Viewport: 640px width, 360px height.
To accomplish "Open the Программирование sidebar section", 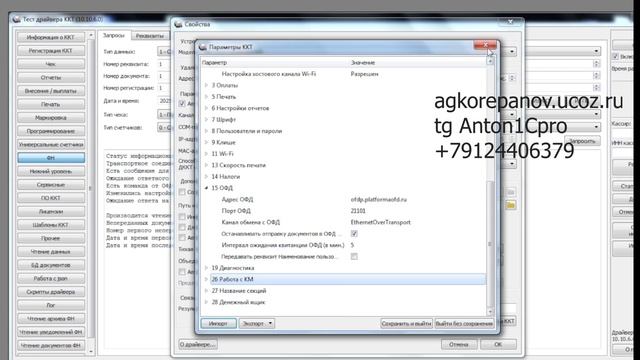I will 51,131.
